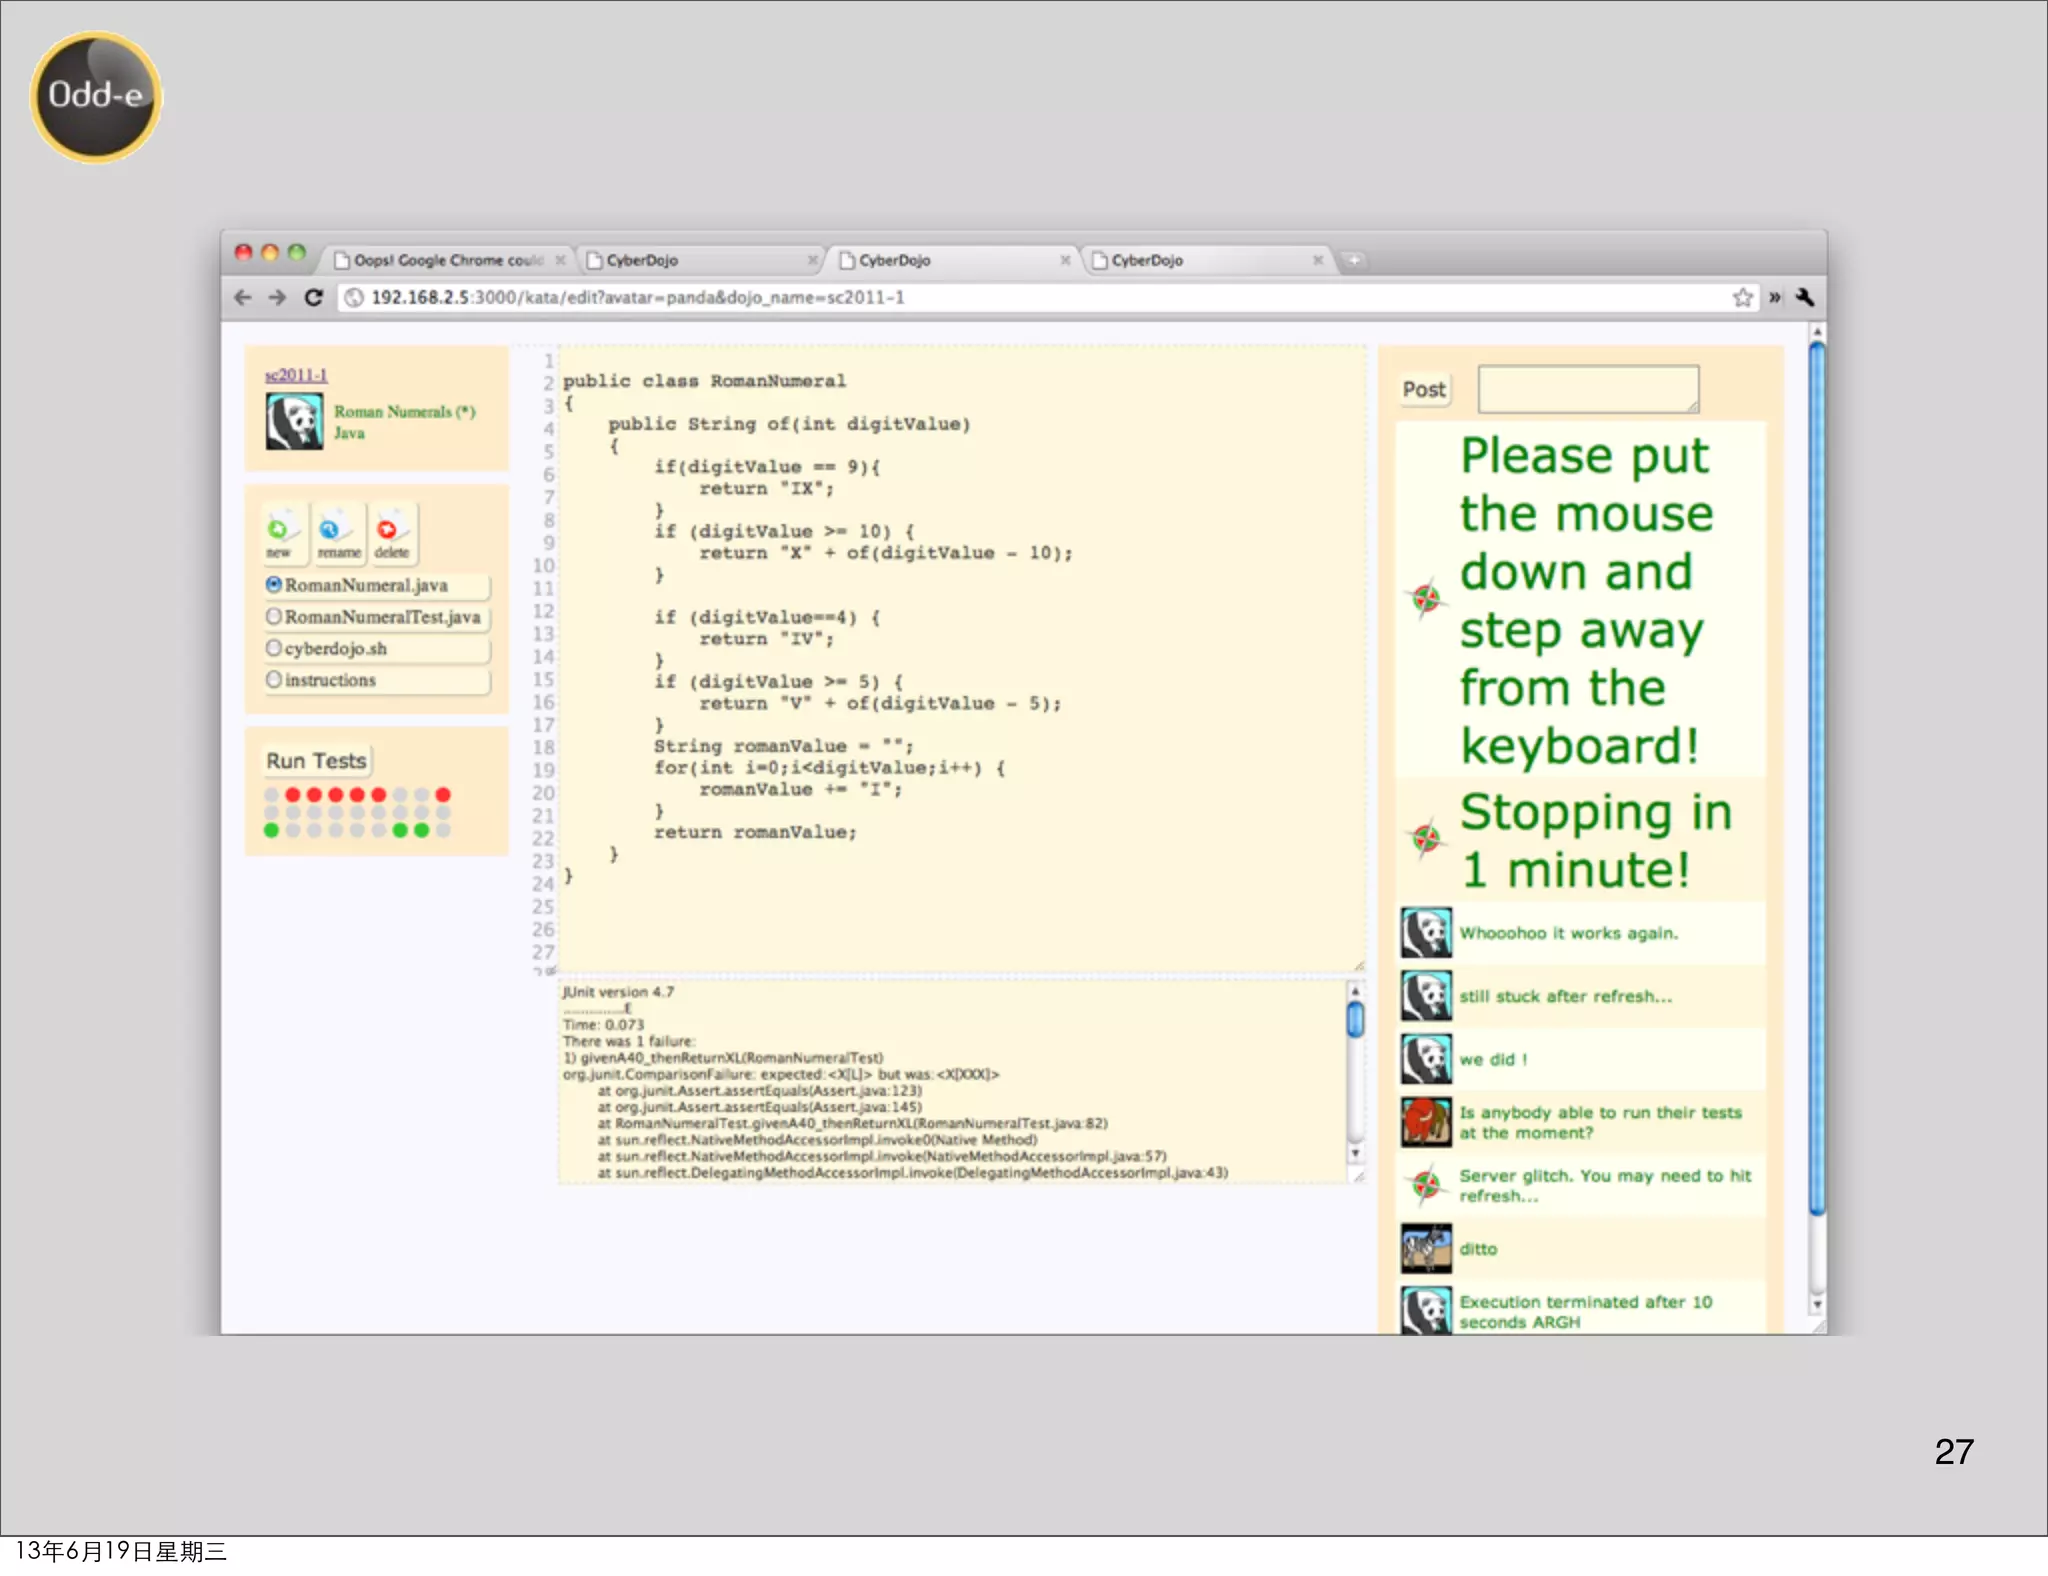Select the RomanNumeralTest.java radio button

273,616
